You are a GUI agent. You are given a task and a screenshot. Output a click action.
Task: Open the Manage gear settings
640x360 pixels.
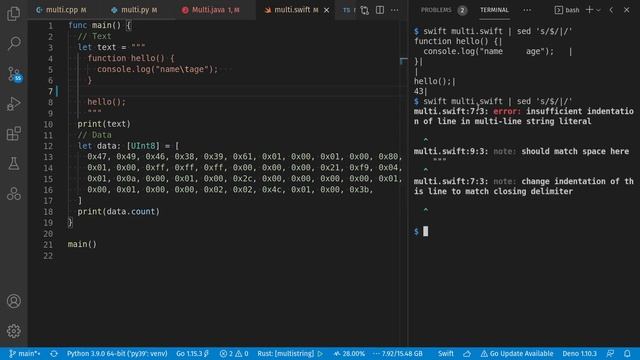tap(13, 331)
